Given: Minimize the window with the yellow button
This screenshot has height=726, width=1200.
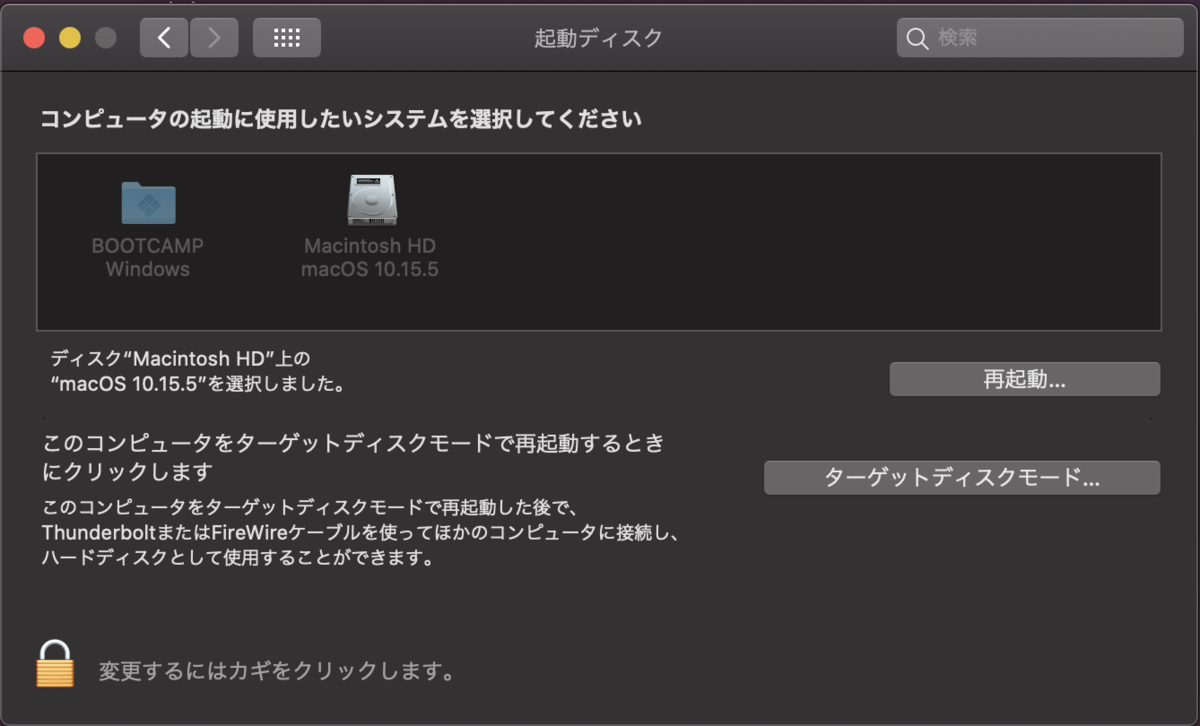Looking at the screenshot, I should [69, 38].
